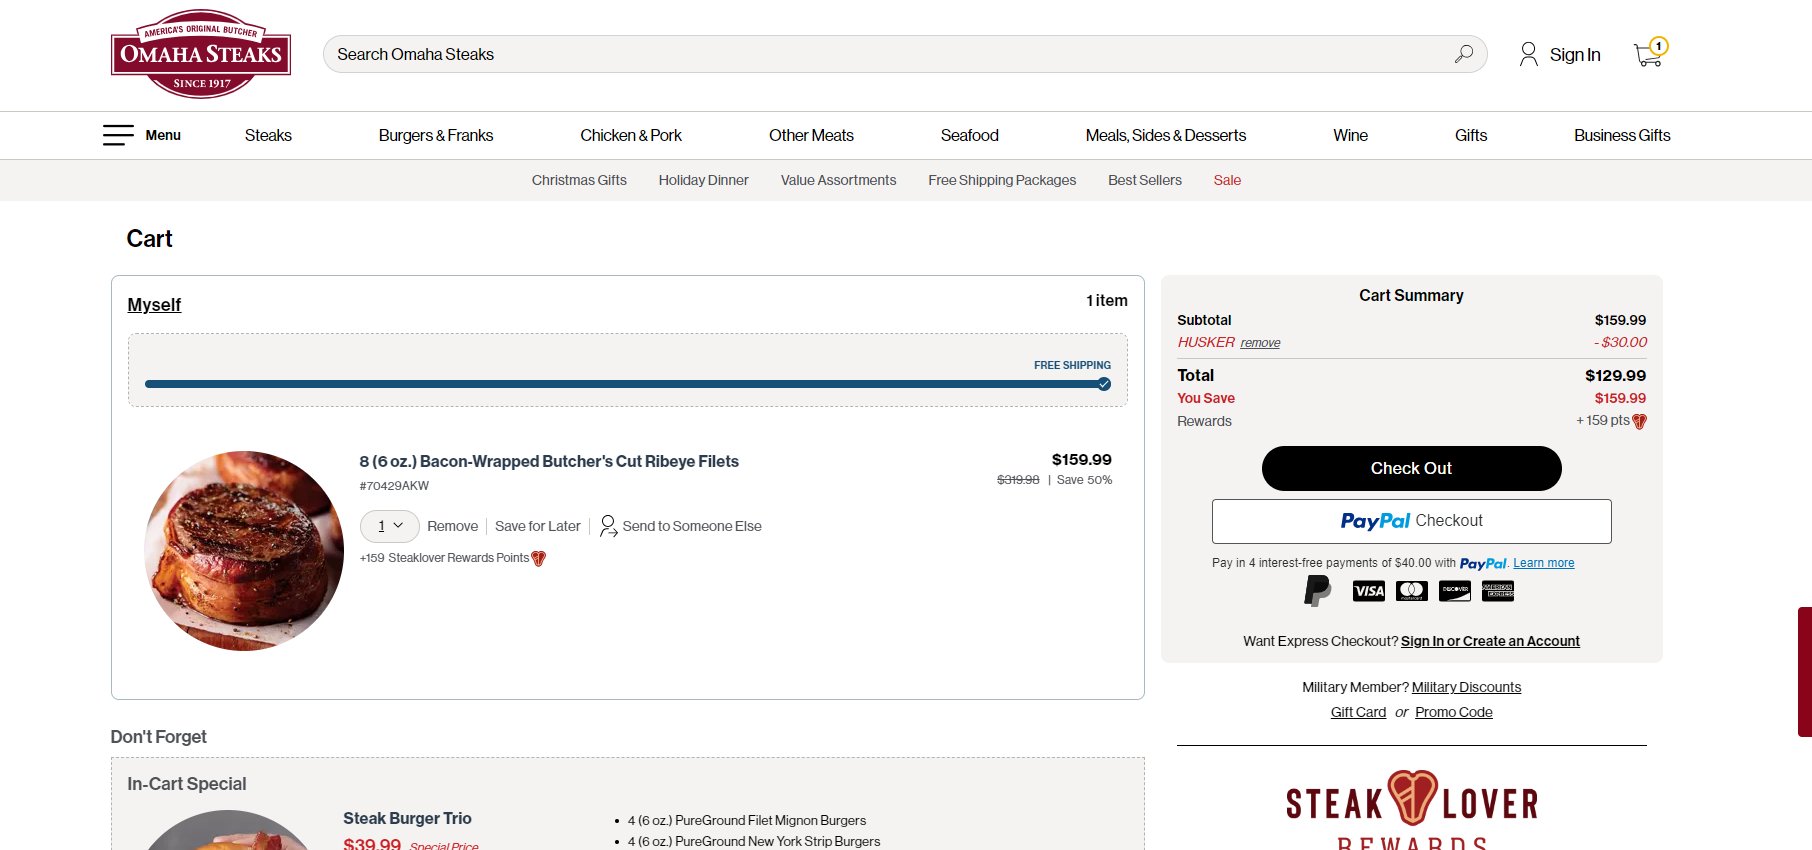Viewport: 1812px width, 850px height.
Task: Open the Business Gifts menu
Action: (1622, 135)
